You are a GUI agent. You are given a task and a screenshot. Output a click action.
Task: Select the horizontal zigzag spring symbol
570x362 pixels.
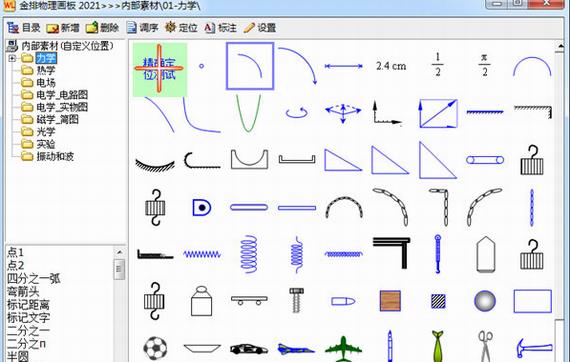click(x=202, y=254)
